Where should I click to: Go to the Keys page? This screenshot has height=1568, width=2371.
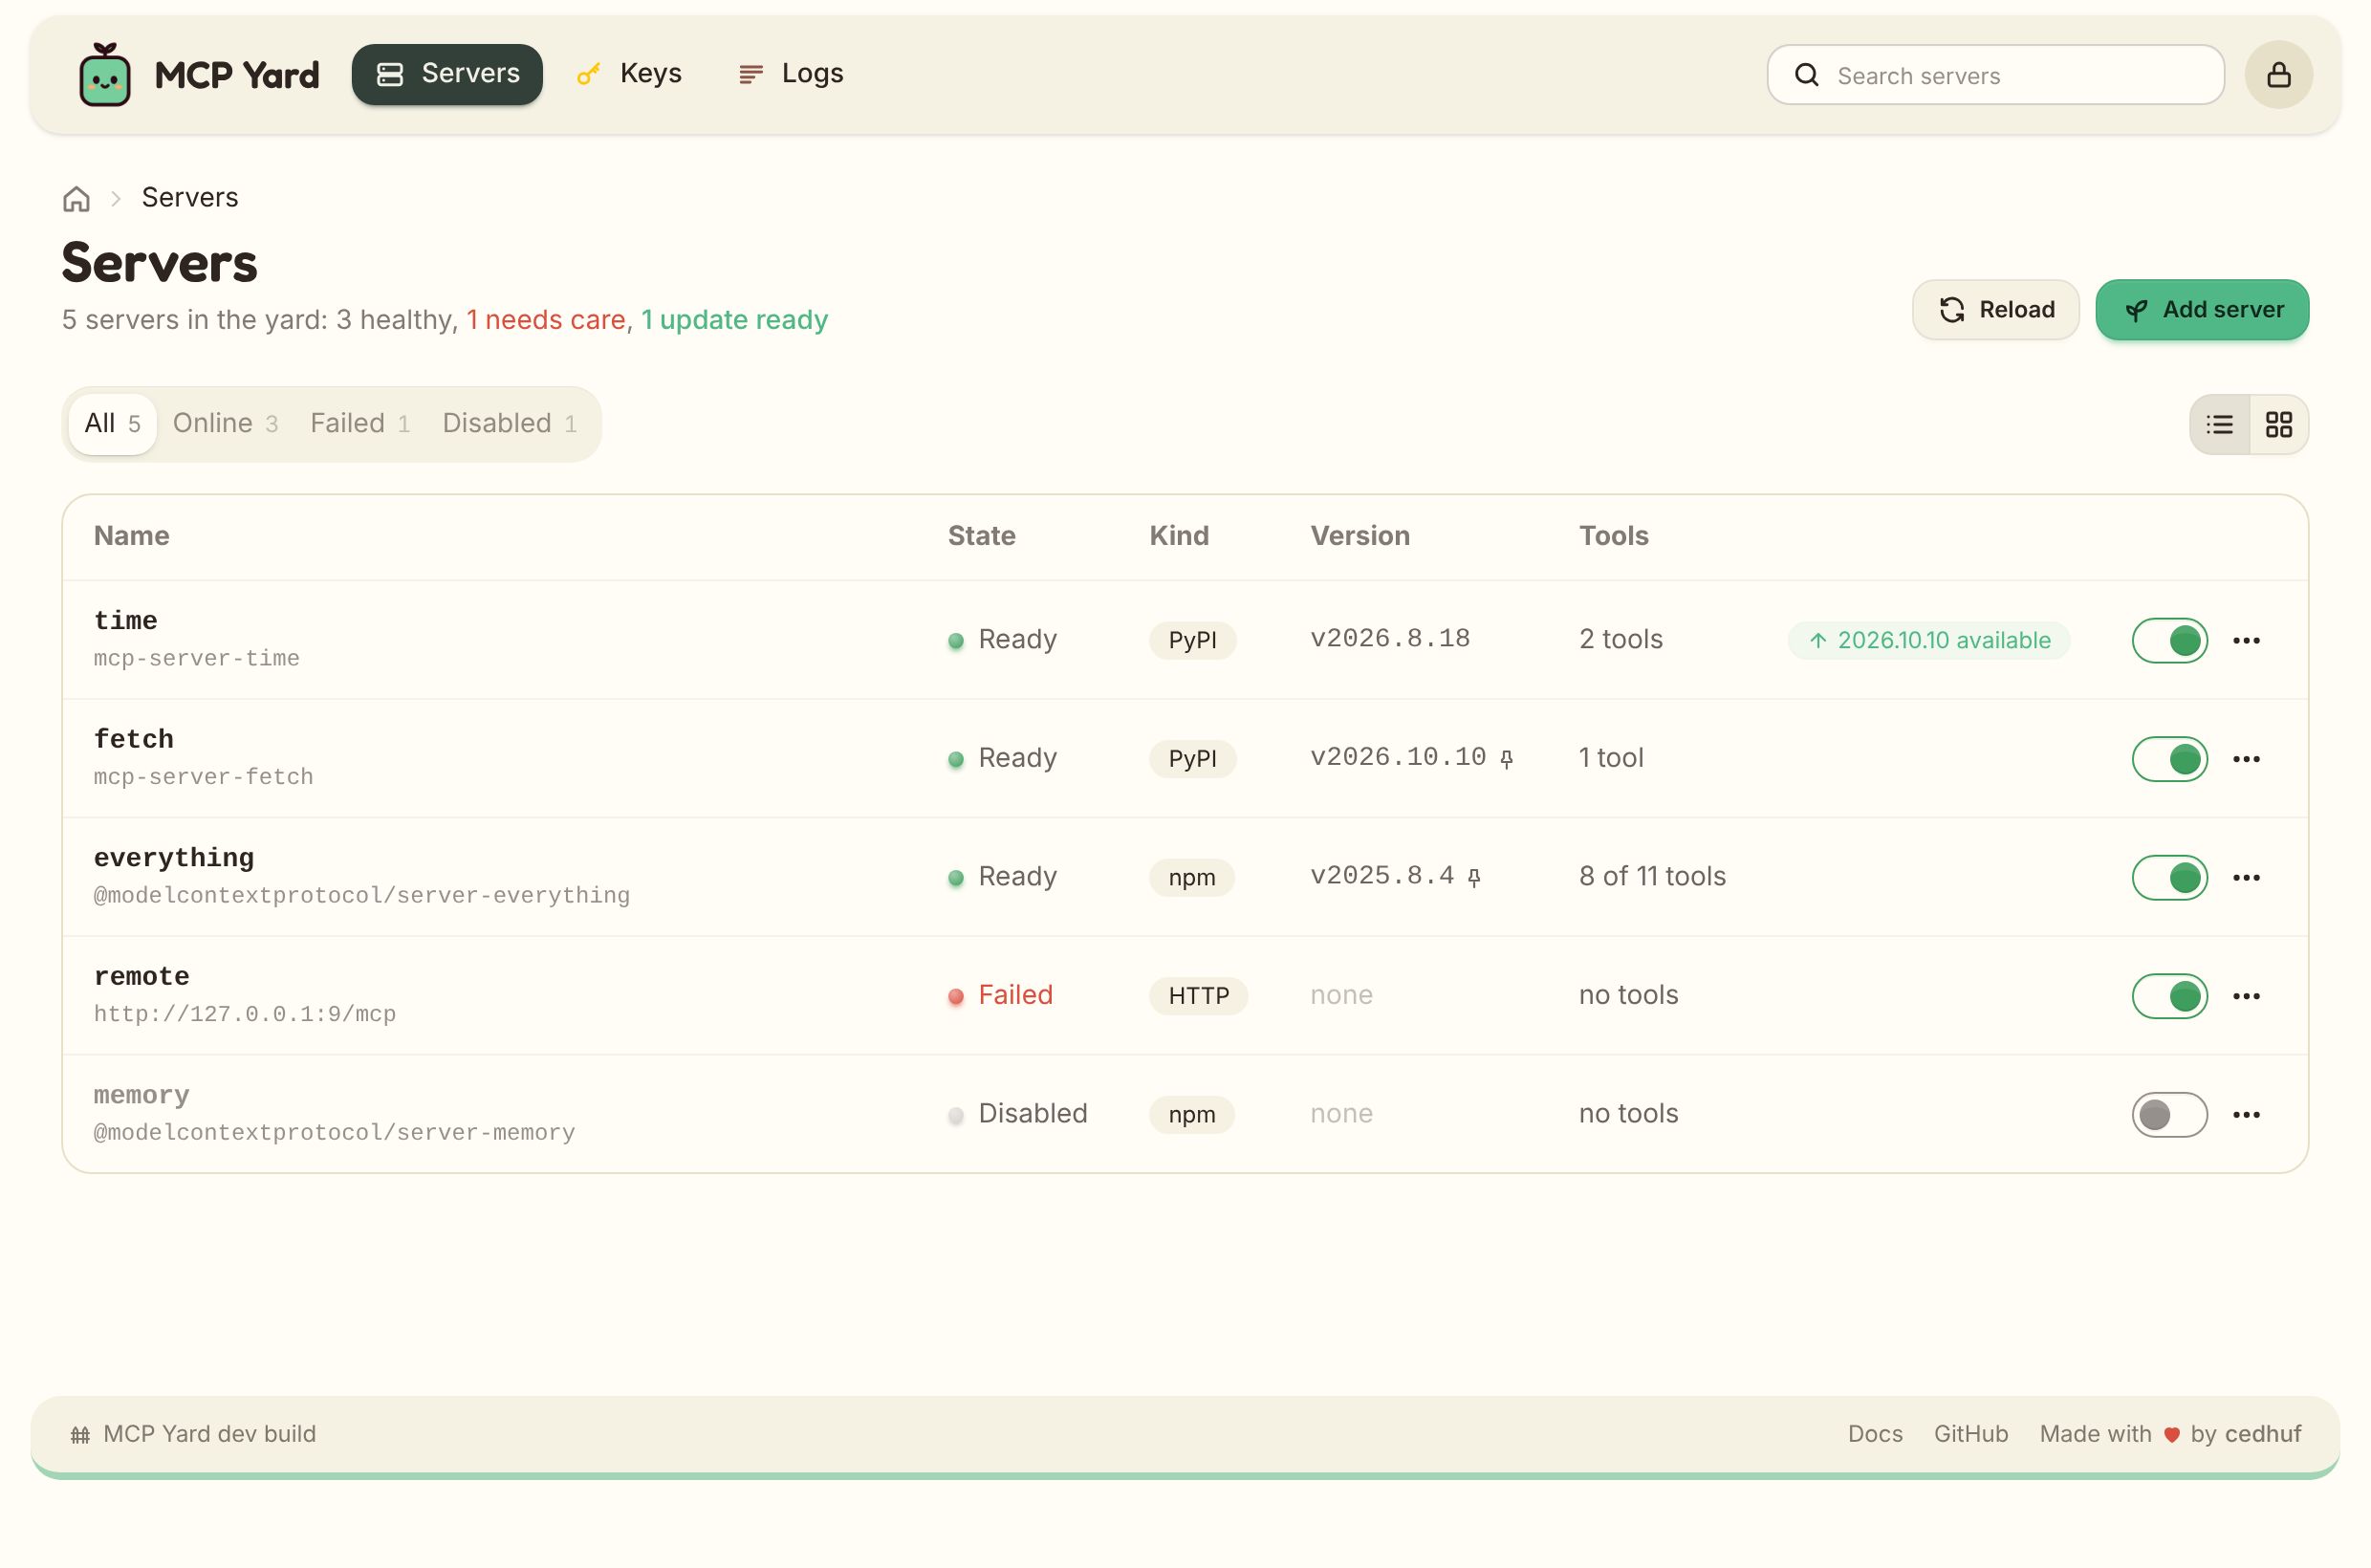(630, 74)
